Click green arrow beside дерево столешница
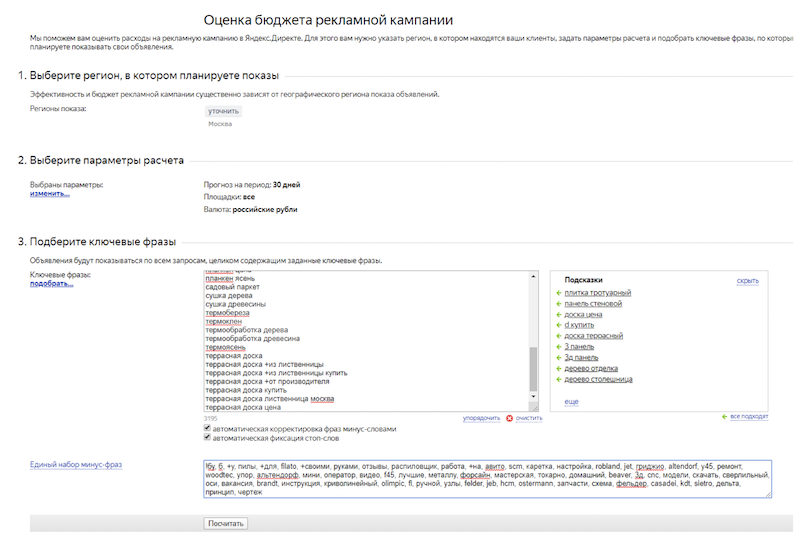 click(x=559, y=379)
